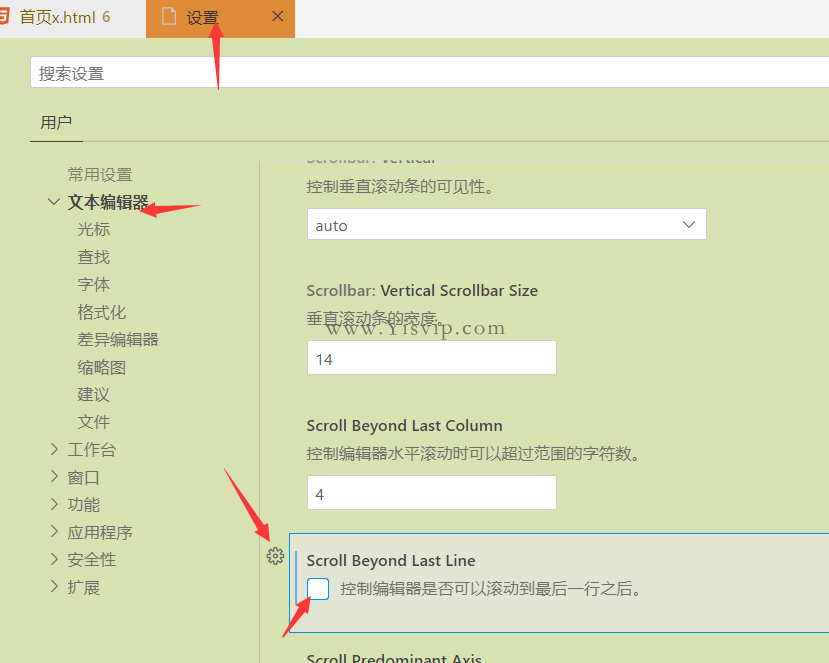Close the 设置 tab
829x663 pixels.
pyautogui.click(x=278, y=16)
